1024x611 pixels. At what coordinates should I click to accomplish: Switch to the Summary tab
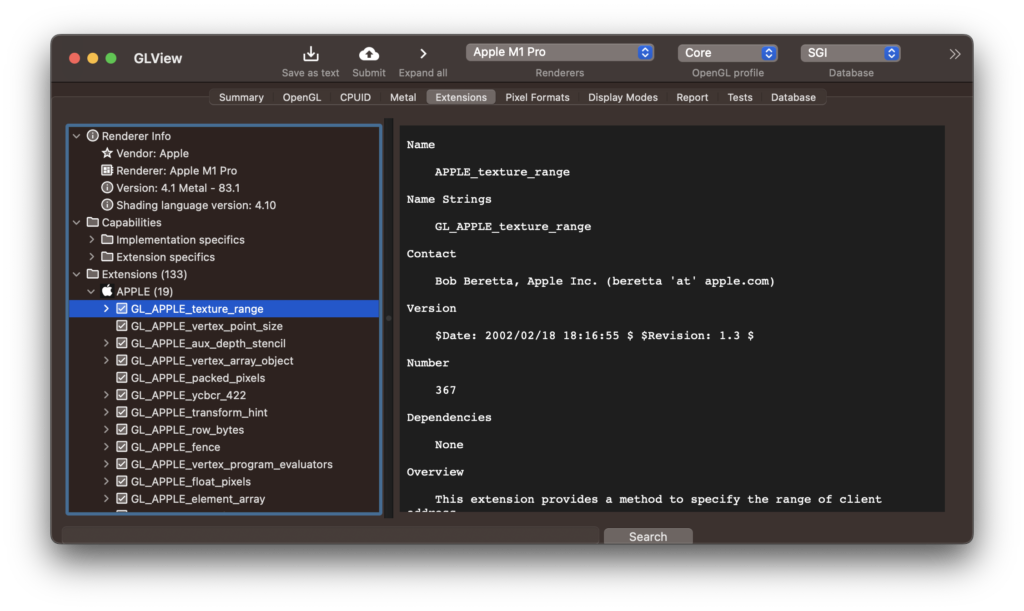[241, 97]
